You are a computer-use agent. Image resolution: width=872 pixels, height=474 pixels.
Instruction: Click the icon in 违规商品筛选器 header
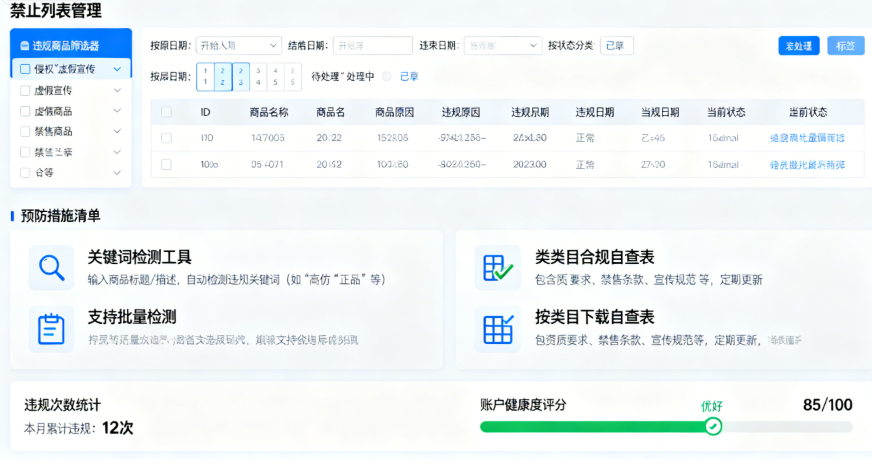pyautogui.click(x=24, y=45)
